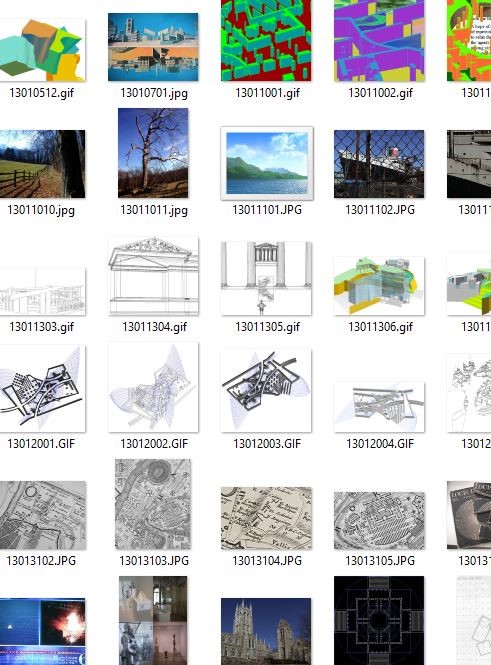Select the 13013103.JPG old city map thumbnail
The image size is (491, 665).
tap(153, 504)
